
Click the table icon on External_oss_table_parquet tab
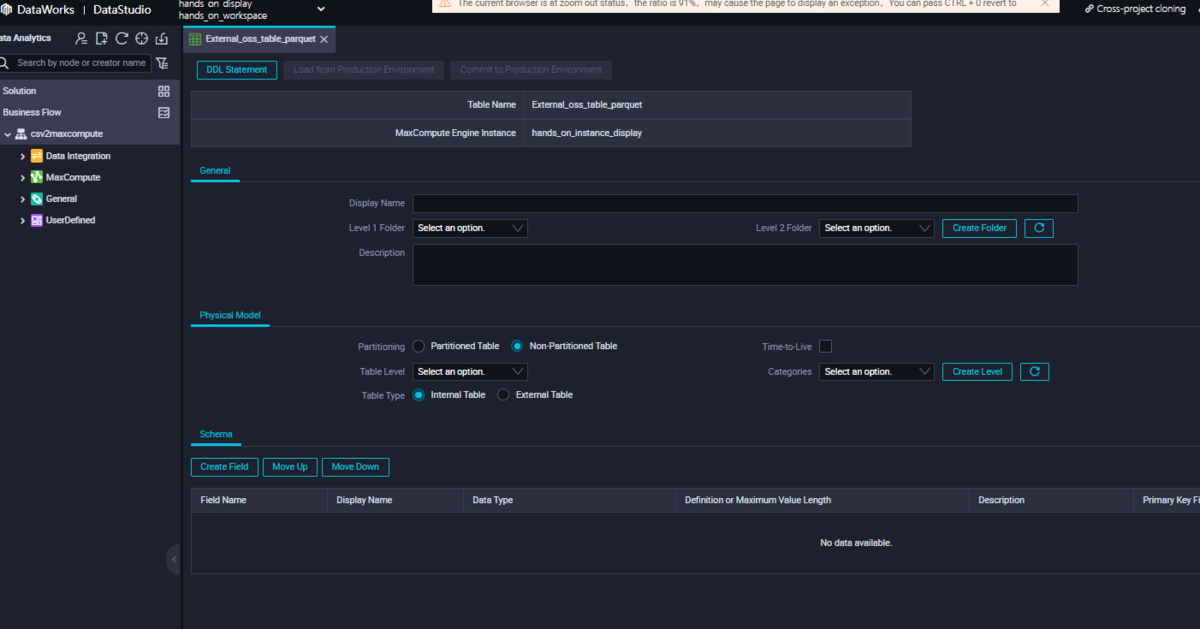195,40
